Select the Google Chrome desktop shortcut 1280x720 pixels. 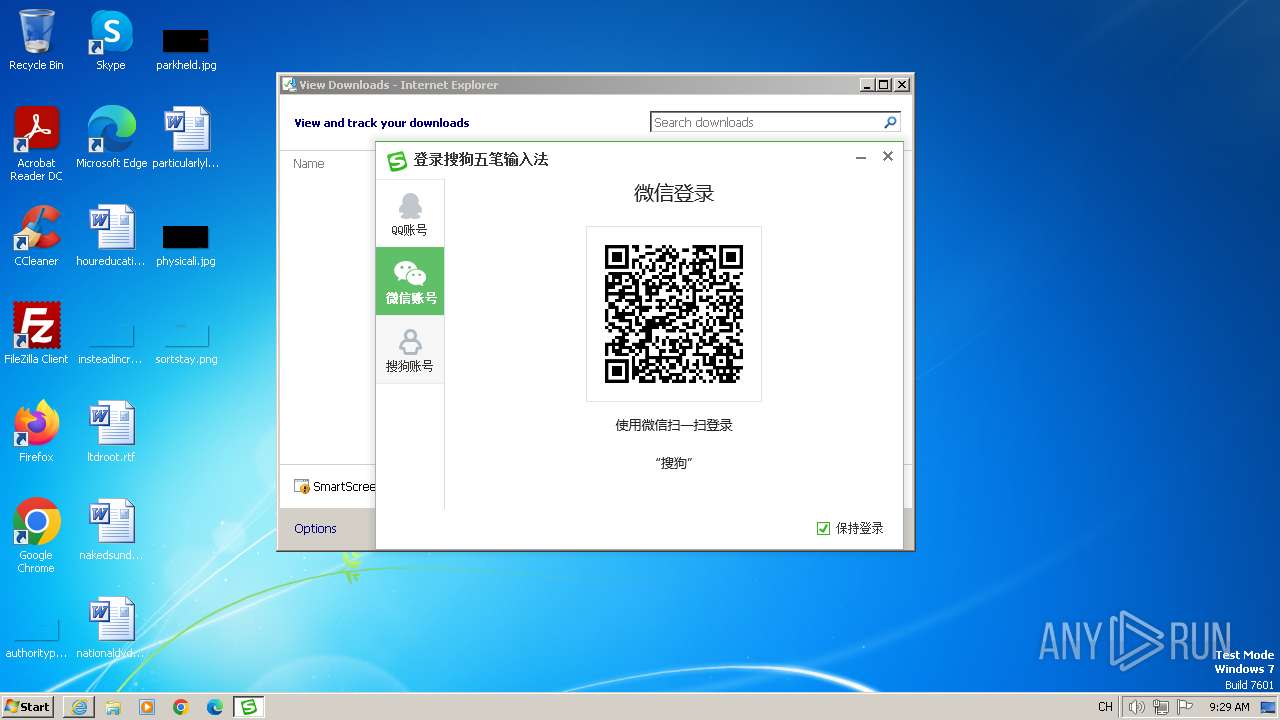point(36,536)
